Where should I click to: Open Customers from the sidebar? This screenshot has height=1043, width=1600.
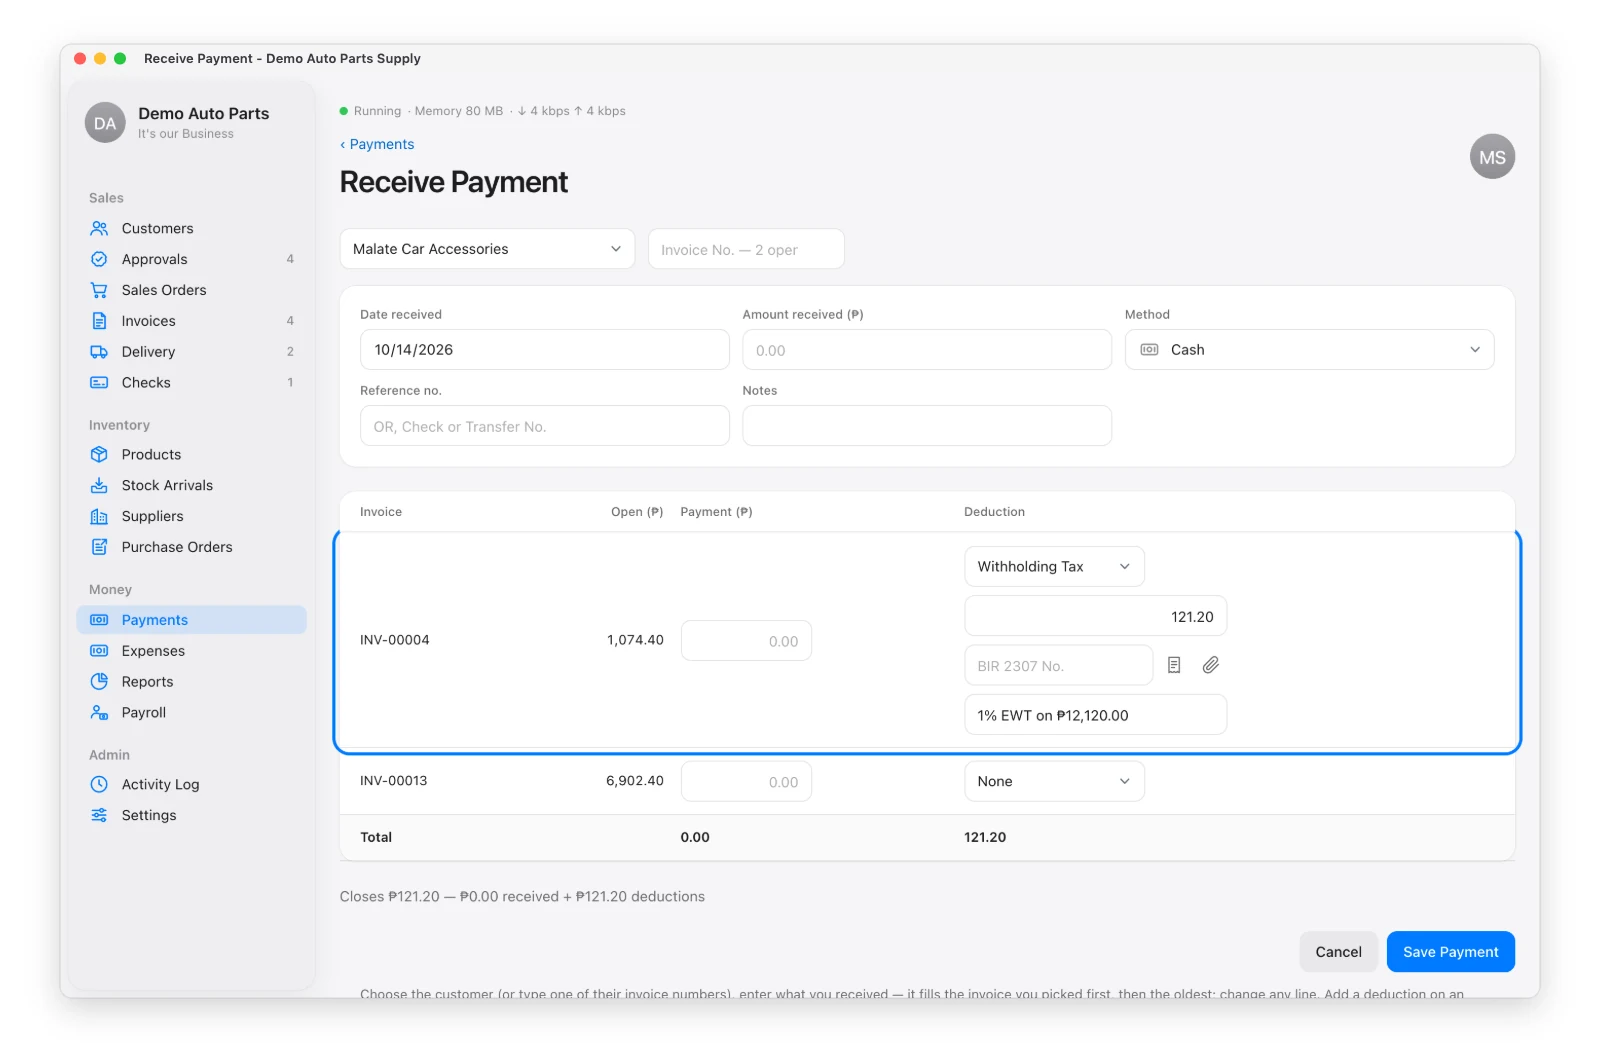coord(191,228)
